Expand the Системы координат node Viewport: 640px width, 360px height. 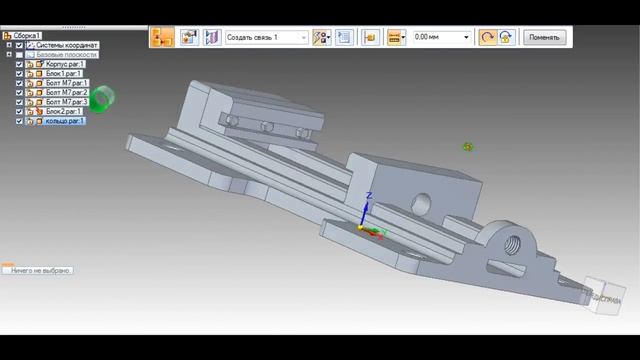coord(9,45)
